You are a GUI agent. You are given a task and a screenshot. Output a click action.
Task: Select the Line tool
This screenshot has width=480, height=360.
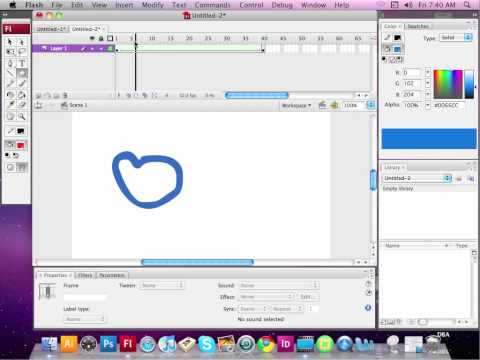(x=10, y=73)
